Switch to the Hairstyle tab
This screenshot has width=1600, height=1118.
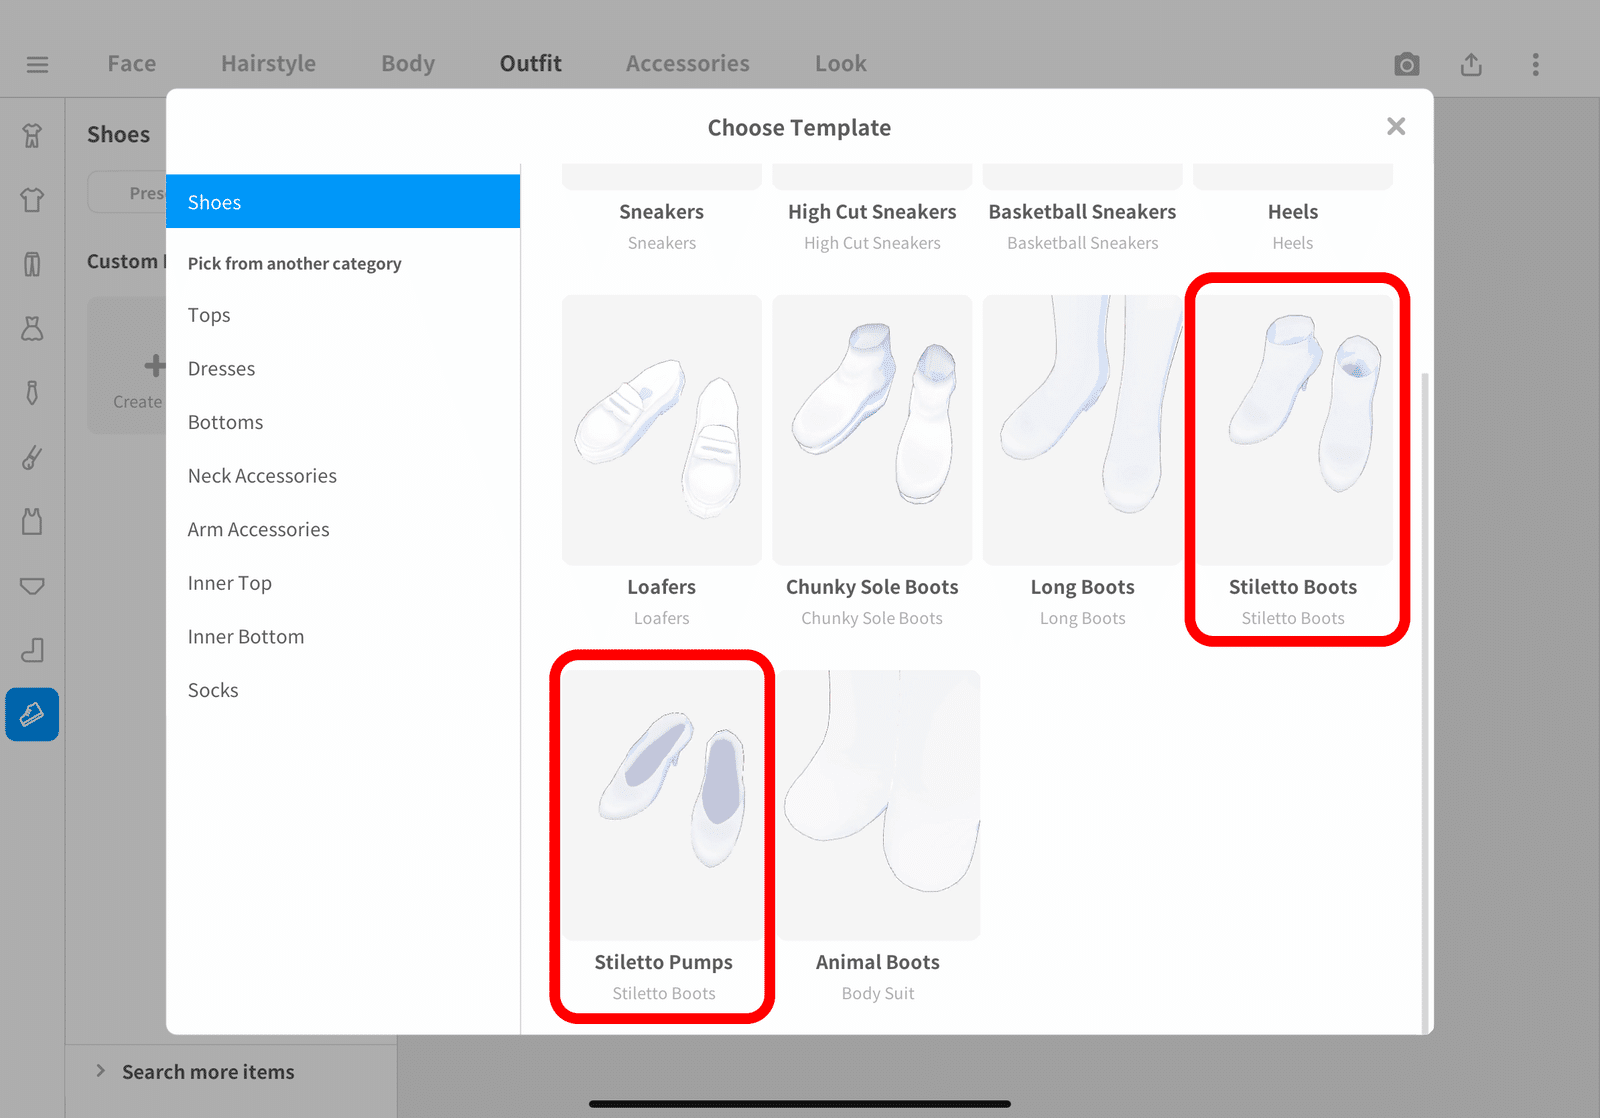[268, 64]
